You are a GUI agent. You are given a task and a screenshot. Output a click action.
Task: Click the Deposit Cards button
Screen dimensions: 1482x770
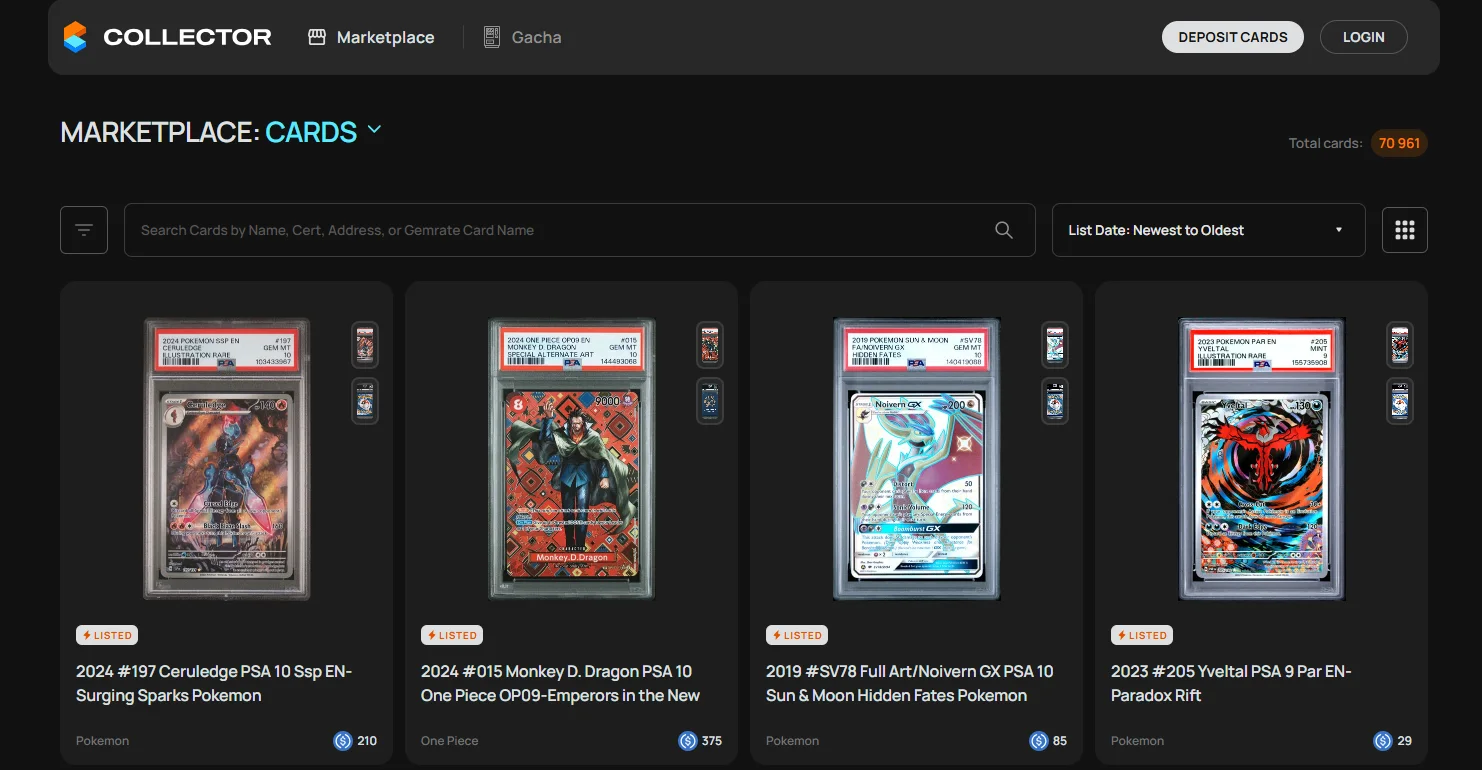point(1233,37)
